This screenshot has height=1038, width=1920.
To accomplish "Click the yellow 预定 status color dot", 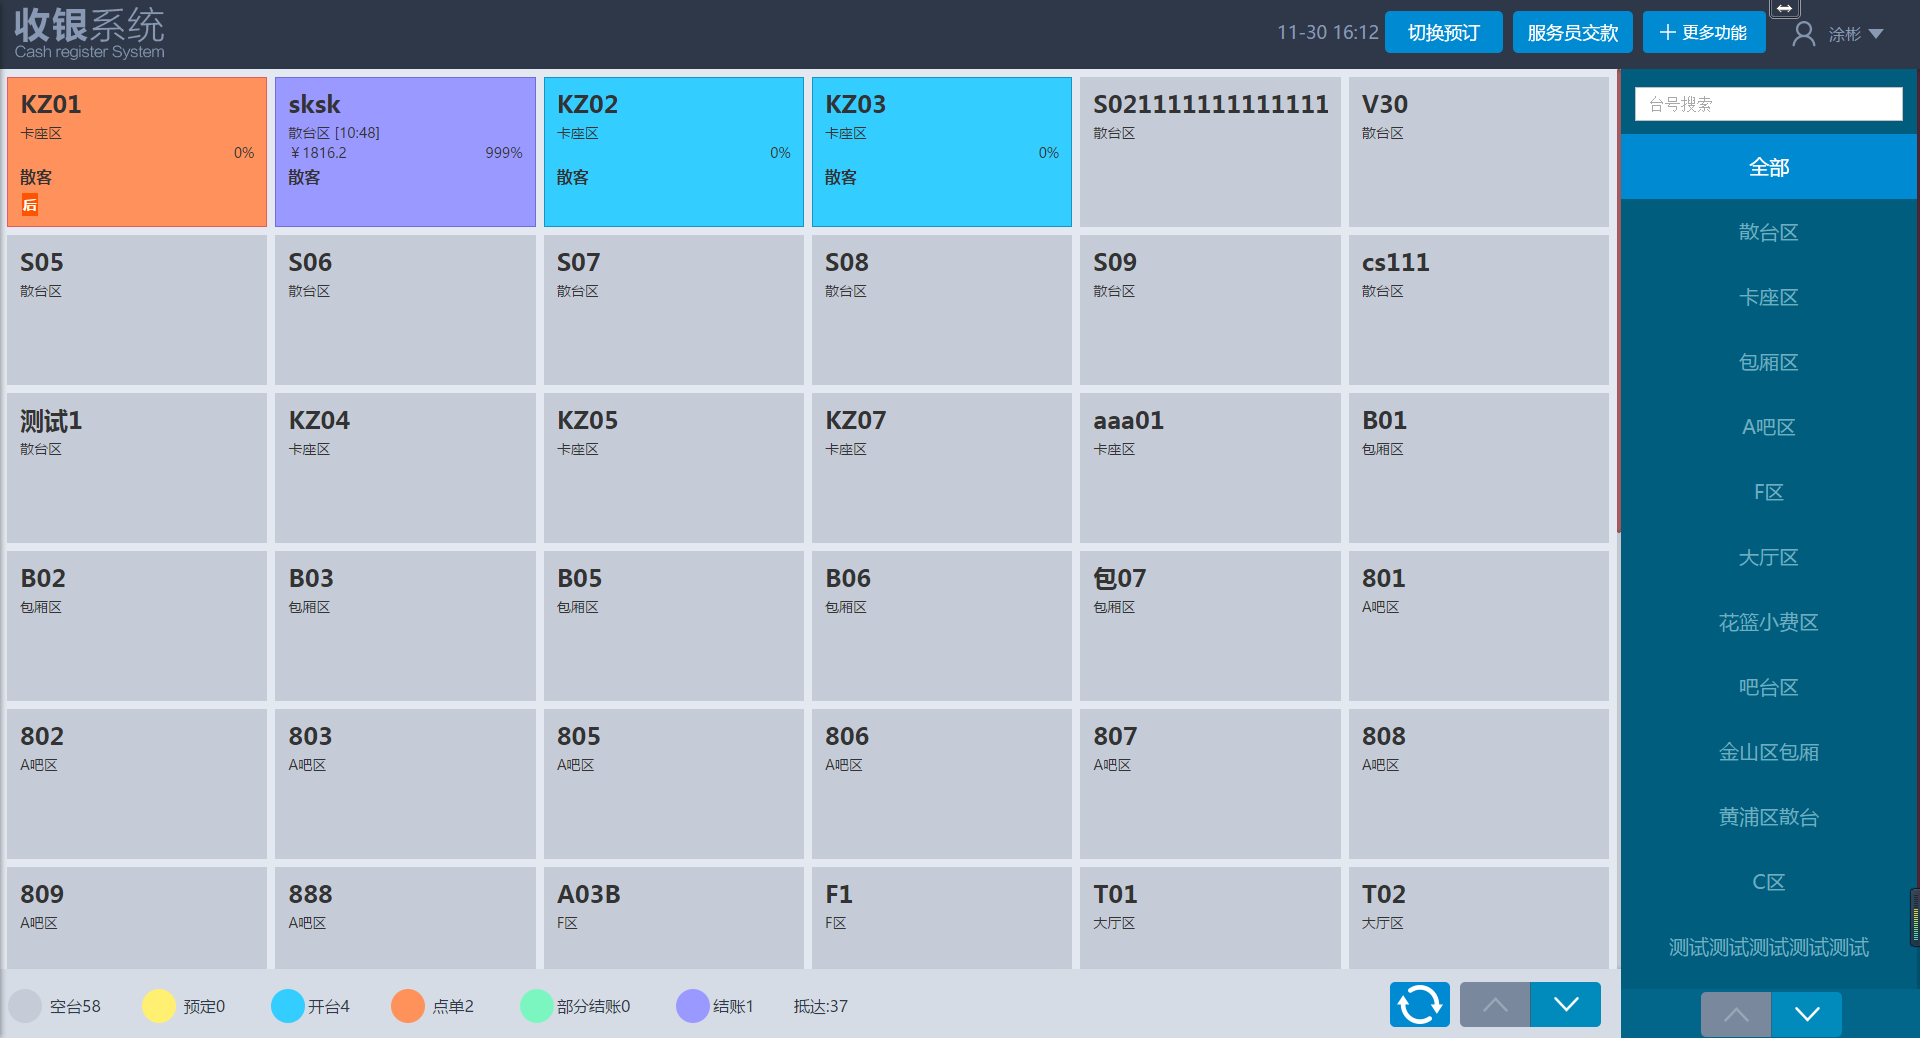I will pos(158,1006).
